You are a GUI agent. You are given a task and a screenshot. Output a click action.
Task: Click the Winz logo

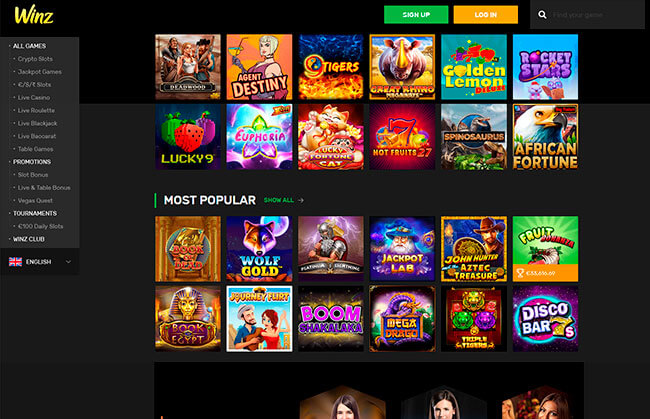point(34,15)
